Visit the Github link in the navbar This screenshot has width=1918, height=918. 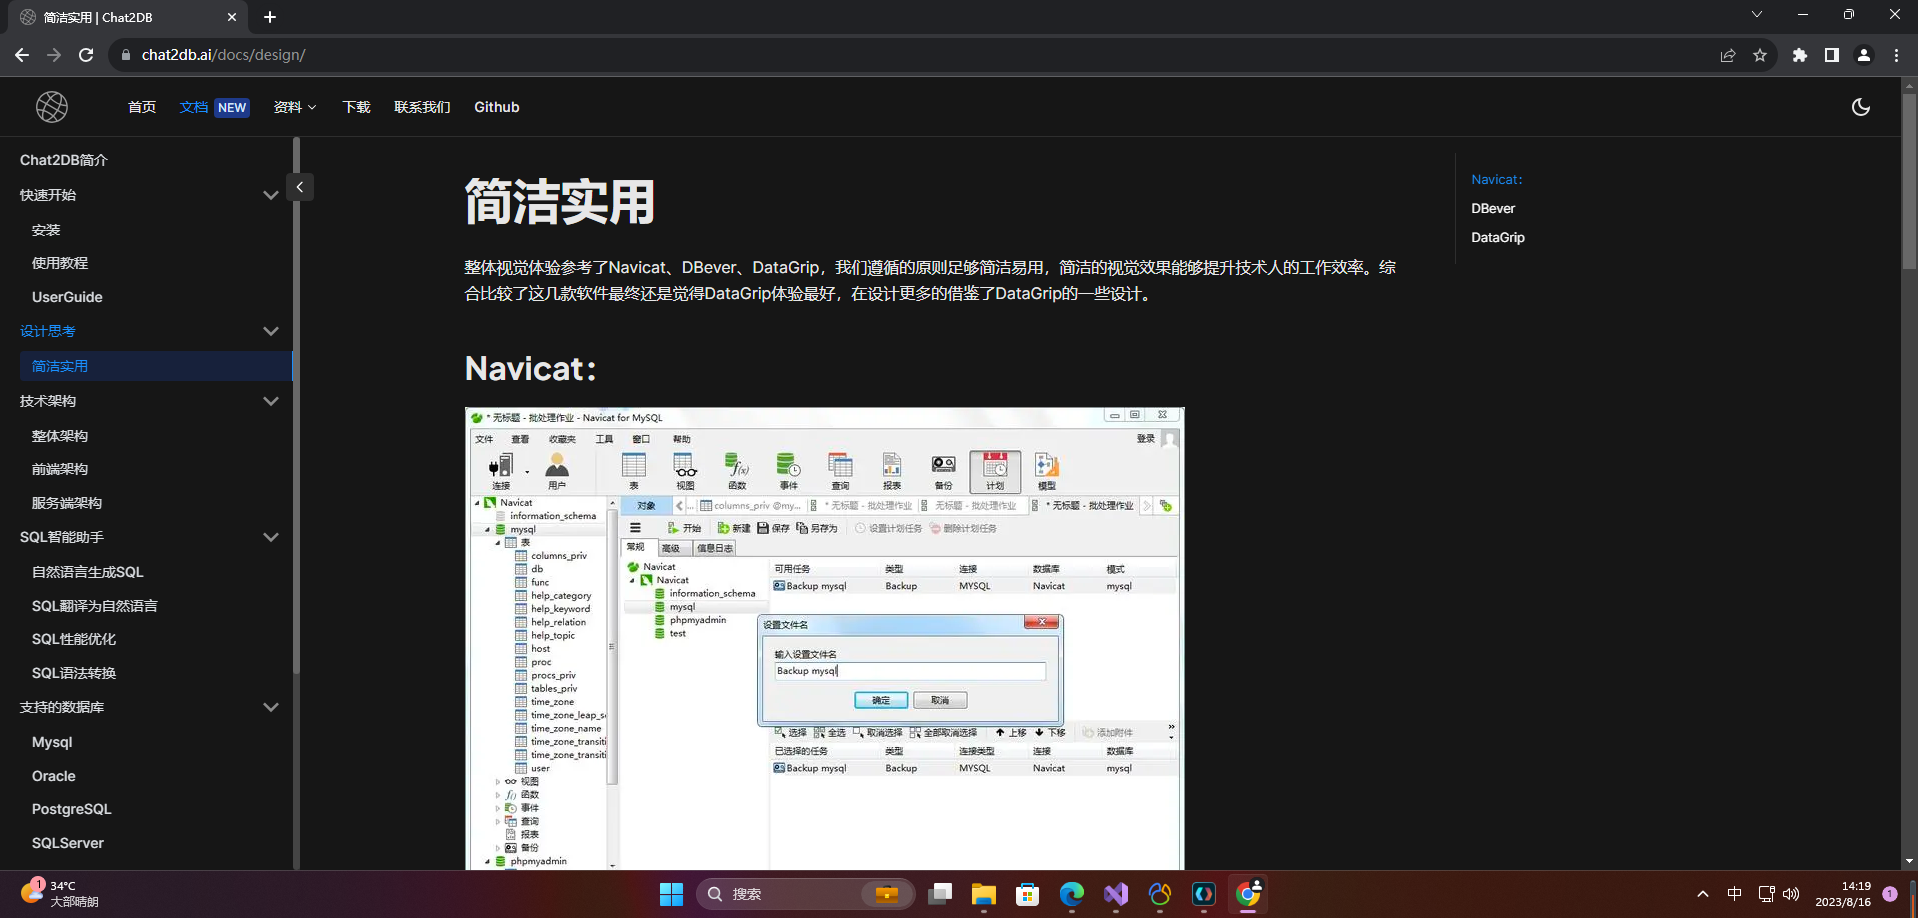[x=497, y=107]
